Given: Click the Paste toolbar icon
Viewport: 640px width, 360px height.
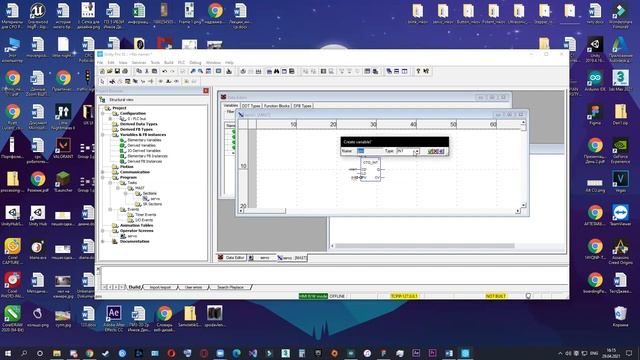Looking at the screenshot, I should [x=154, y=71].
